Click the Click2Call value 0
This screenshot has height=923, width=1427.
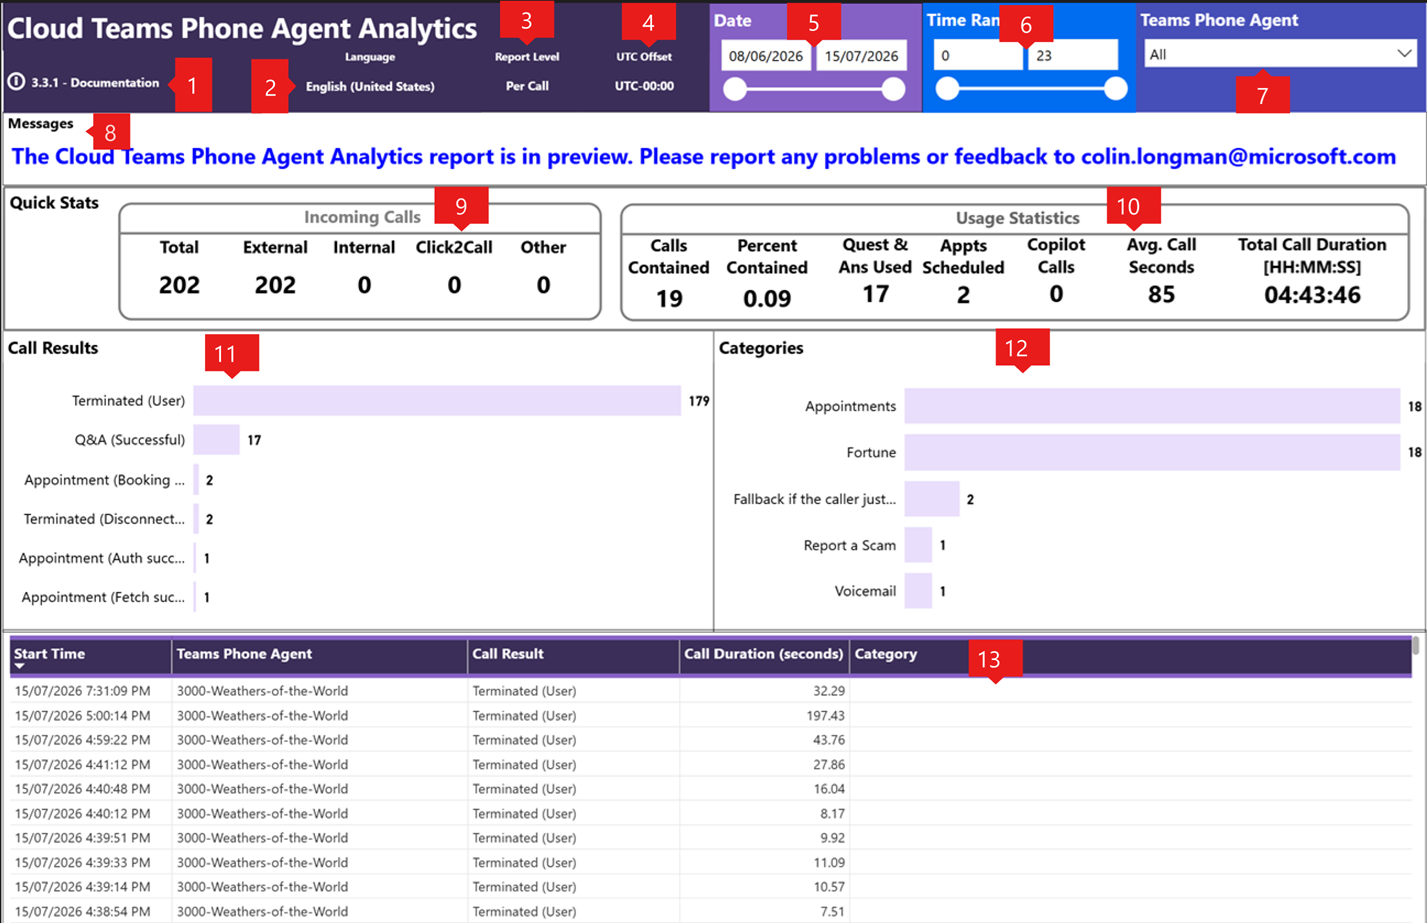click(454, 285)
